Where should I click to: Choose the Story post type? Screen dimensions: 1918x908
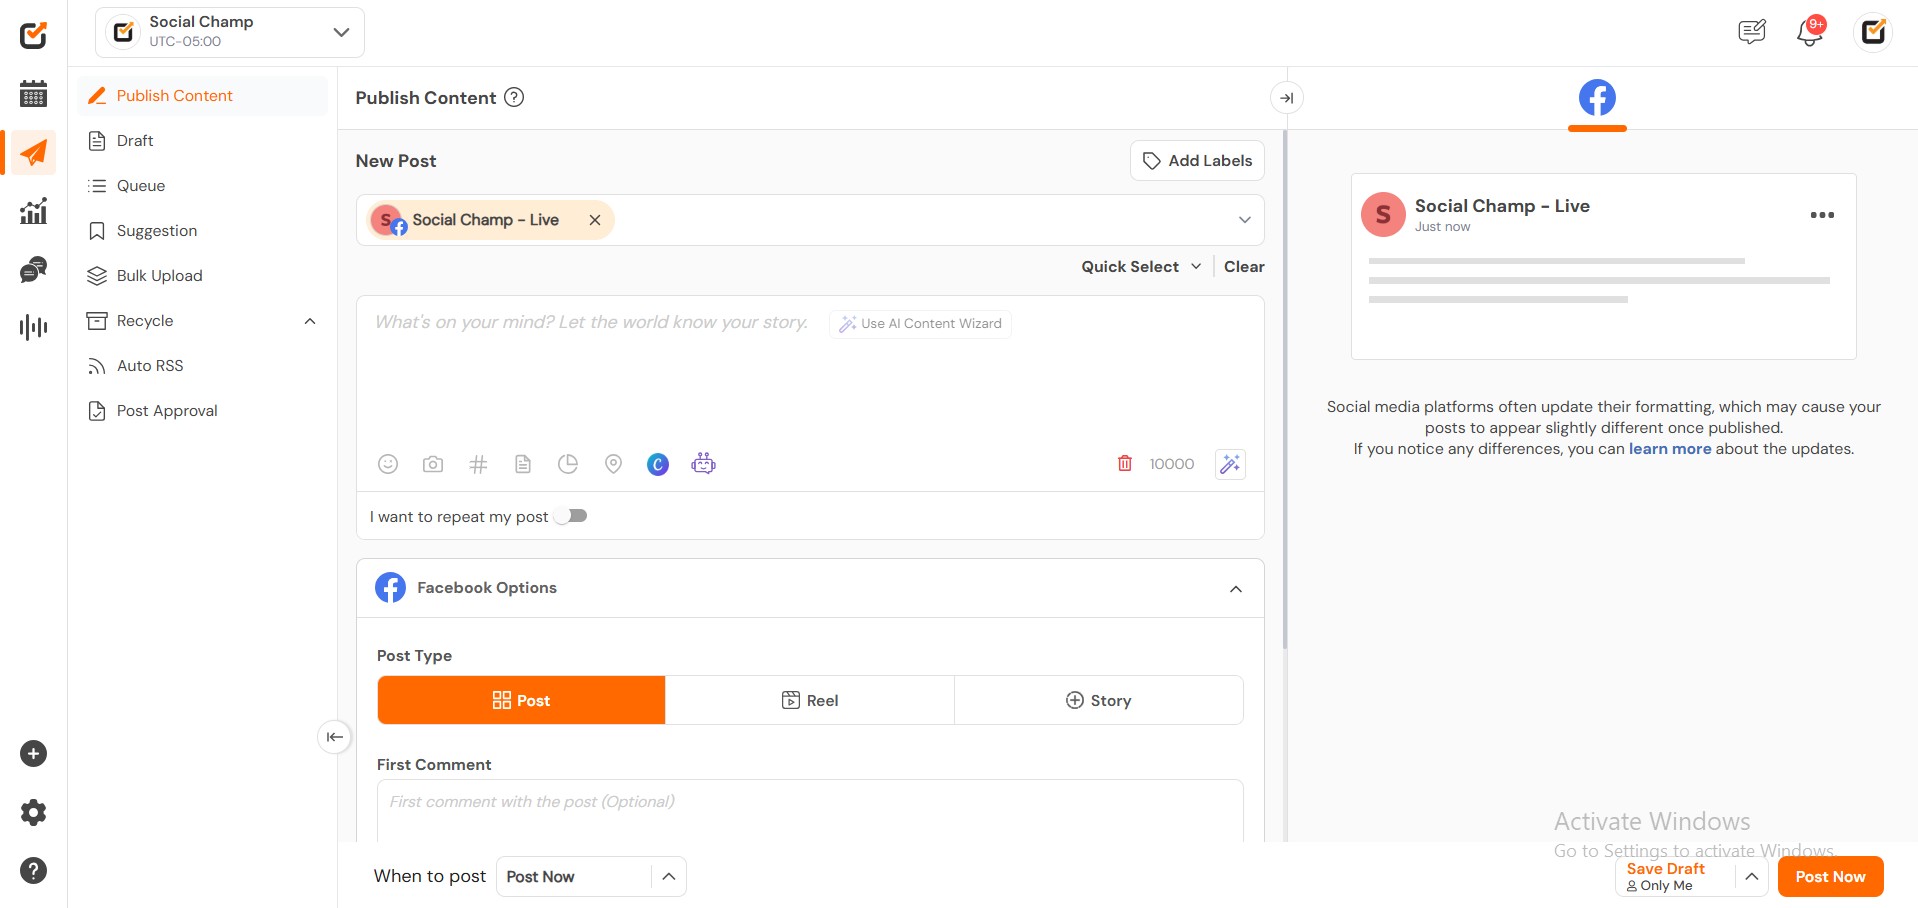[x=1098, y=700]
